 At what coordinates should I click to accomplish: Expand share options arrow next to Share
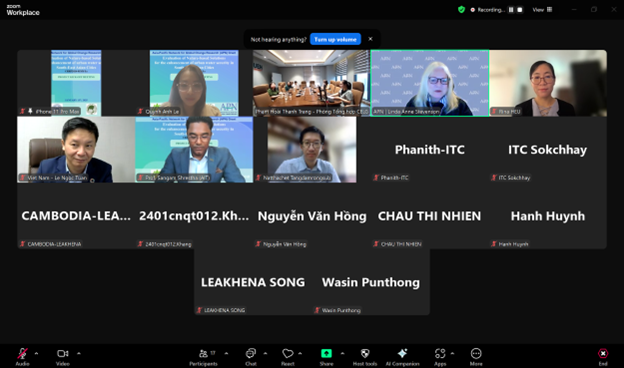click(342, 353)
